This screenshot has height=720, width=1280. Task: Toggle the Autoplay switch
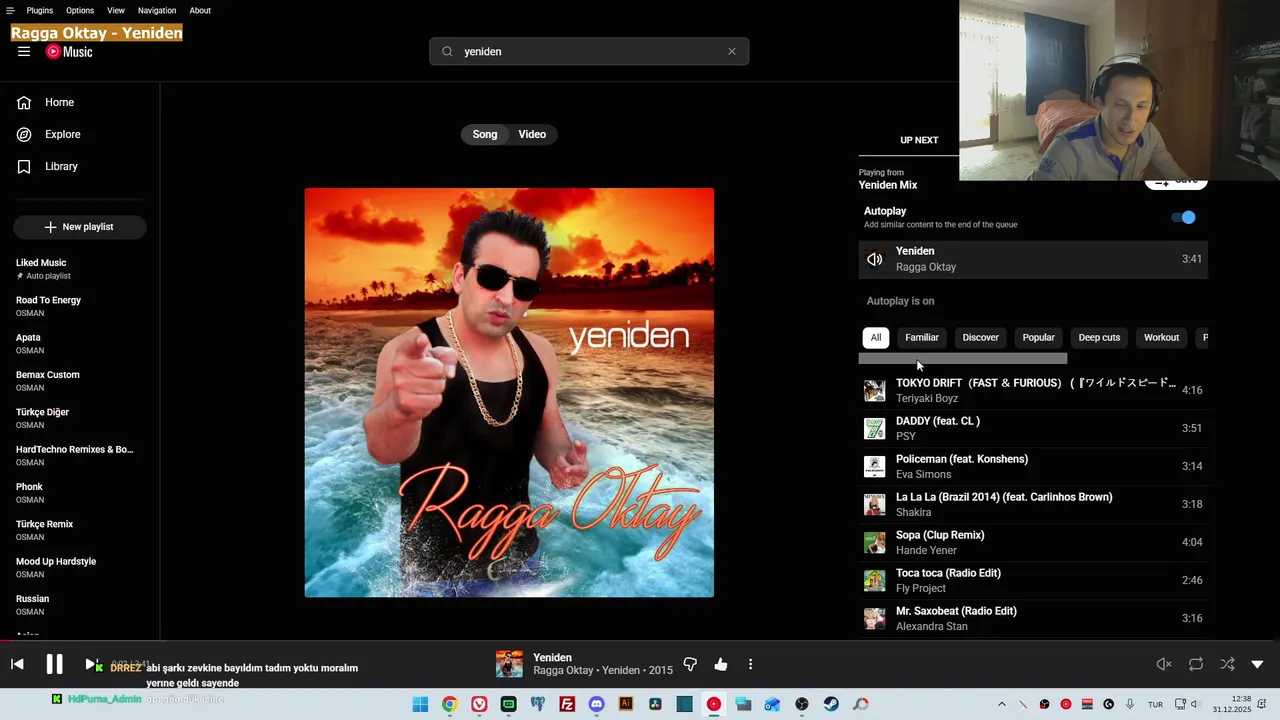point(1184,217)
